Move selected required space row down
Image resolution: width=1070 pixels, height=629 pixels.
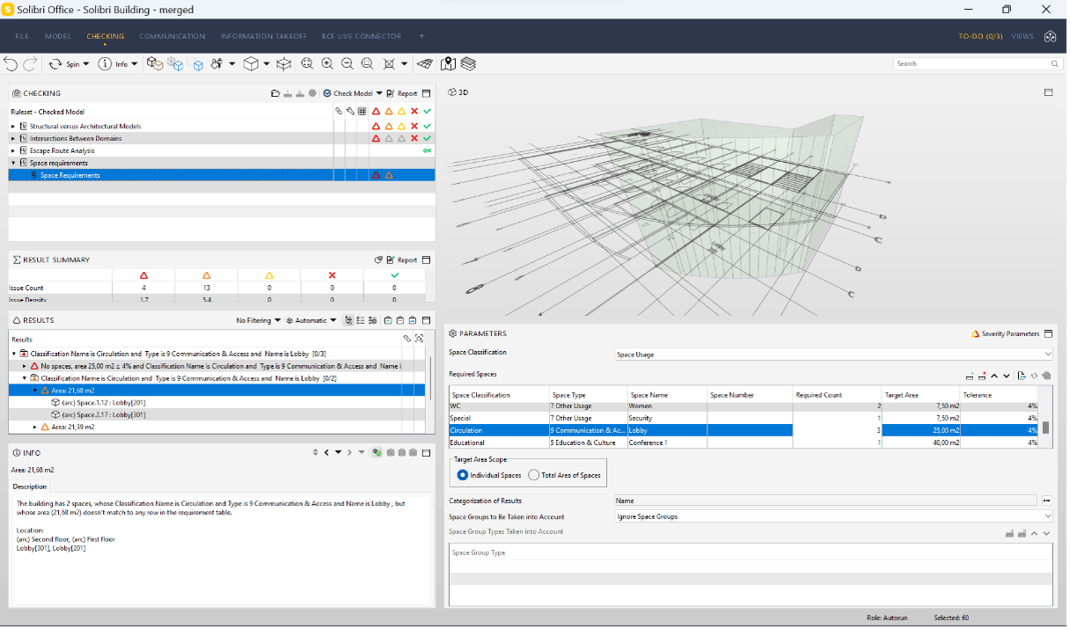pyautogui.click(x=1007, y=376)
